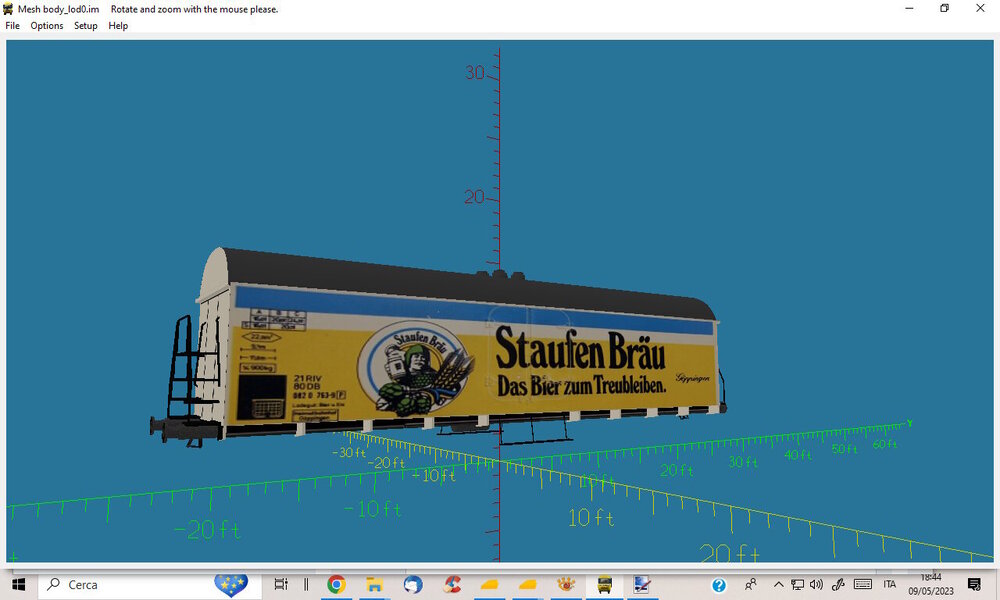
Task: Click the clock showing 09/05/2023
Action: point(931,585)
